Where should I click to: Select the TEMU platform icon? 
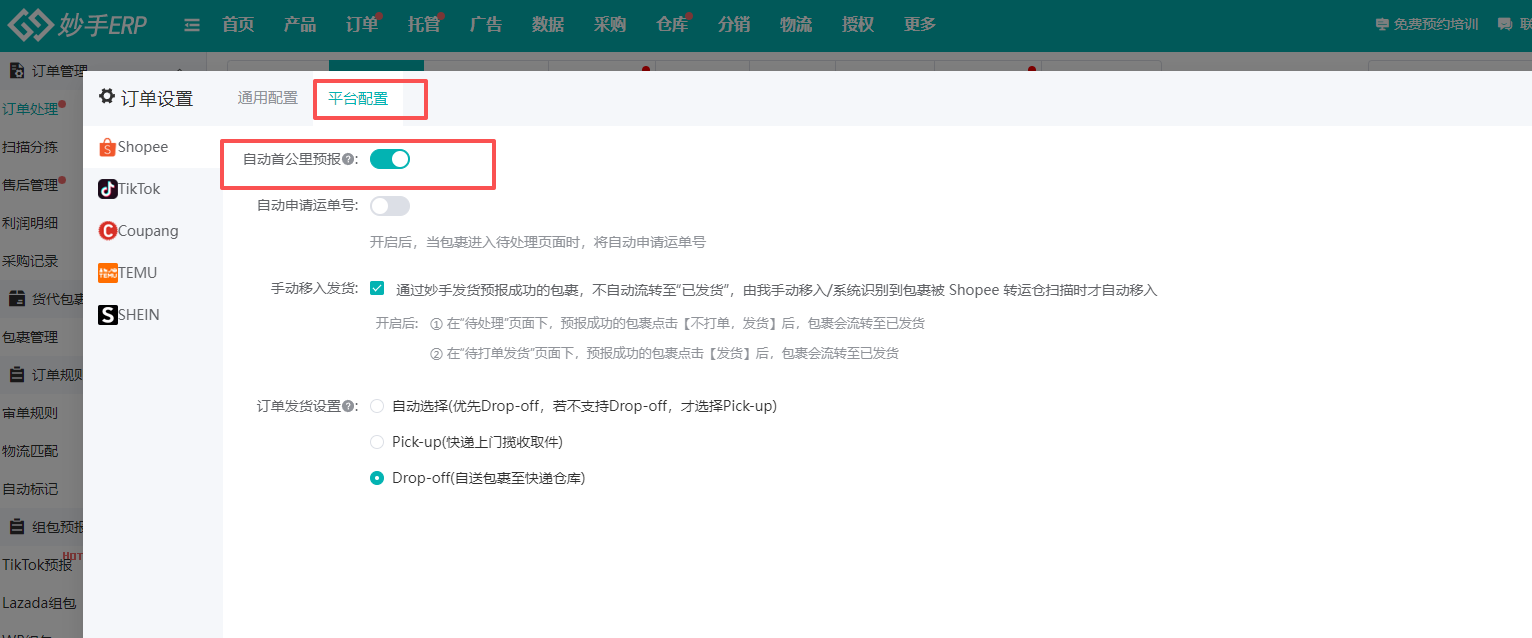click(x=107, y=272)
